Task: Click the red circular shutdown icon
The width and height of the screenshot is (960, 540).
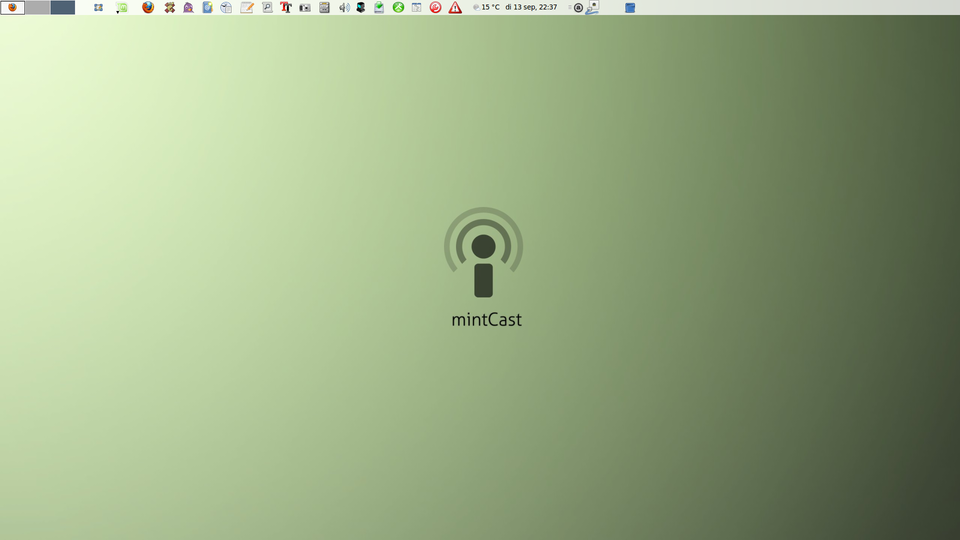Action: pyautogui.click(x=435, y=7)
